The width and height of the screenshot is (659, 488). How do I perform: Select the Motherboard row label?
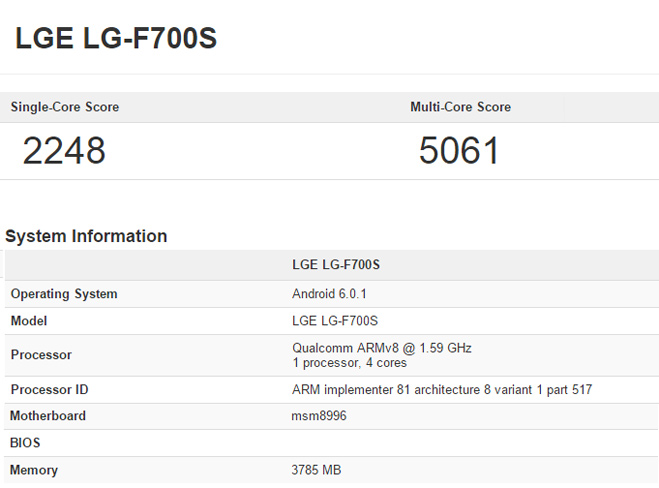tap(48, 416)
